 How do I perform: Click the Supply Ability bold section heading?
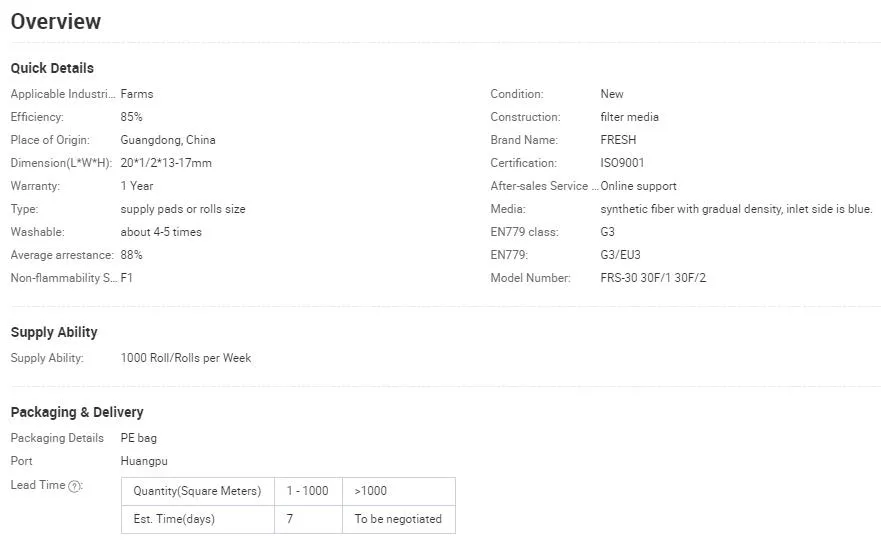point(54,332)
